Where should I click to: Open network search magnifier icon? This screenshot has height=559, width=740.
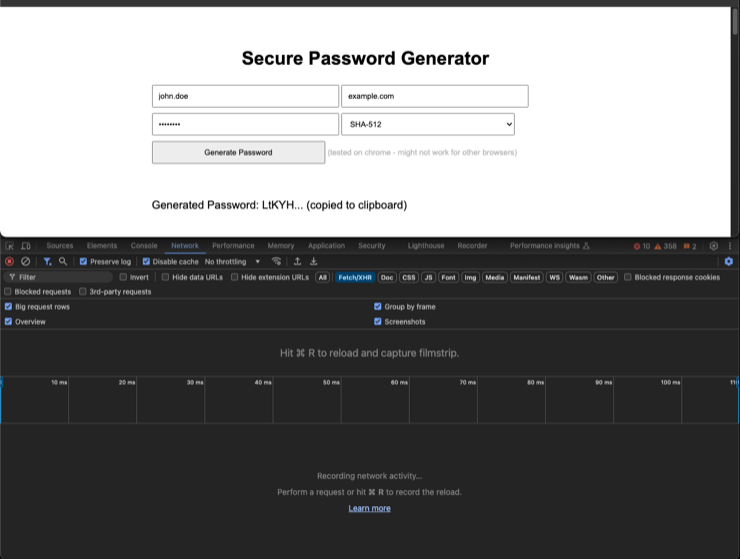click(63, 261)
